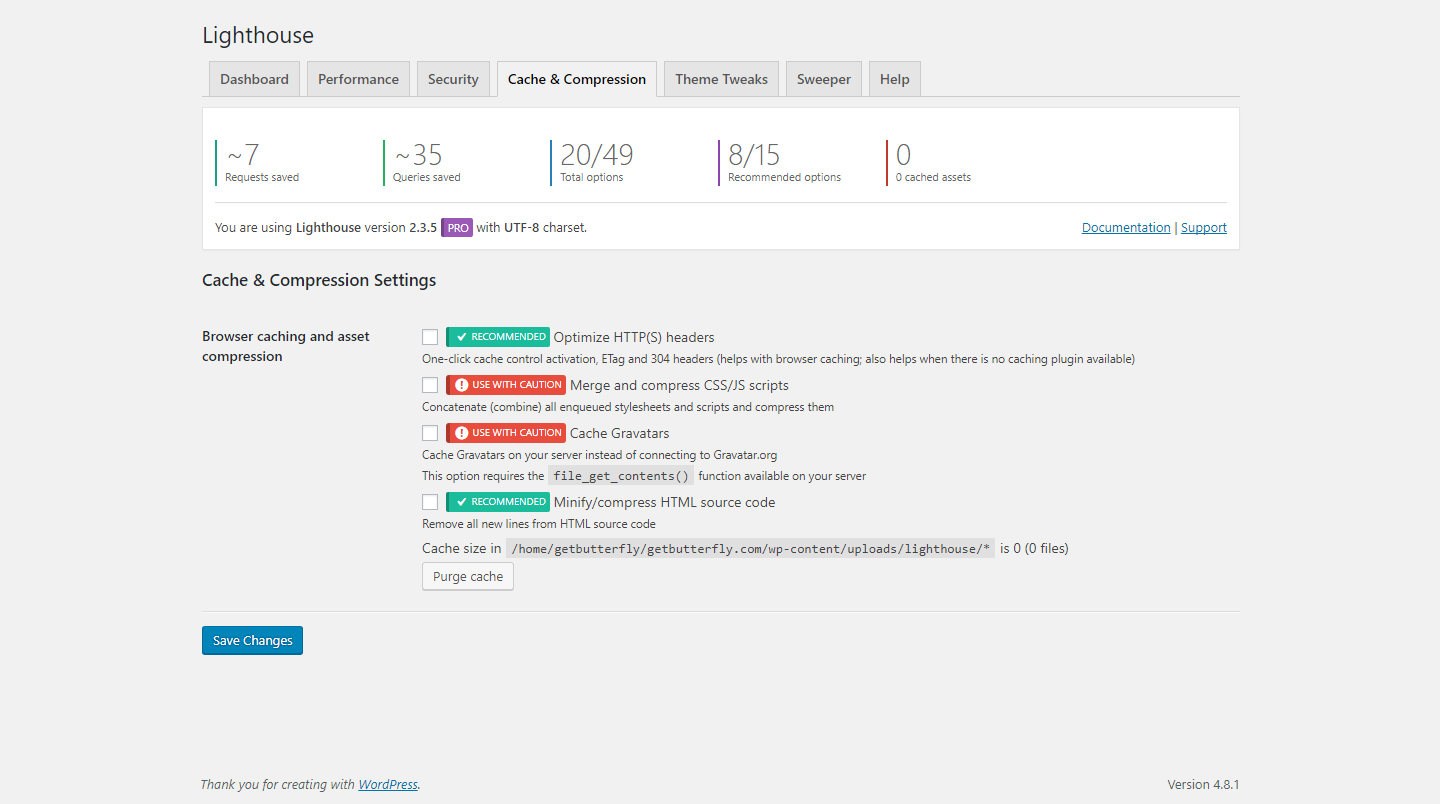Tick Merge and compress CSS/JS scripts checkbox
This screenshot has height=804, width=1440.
(430, 385)
